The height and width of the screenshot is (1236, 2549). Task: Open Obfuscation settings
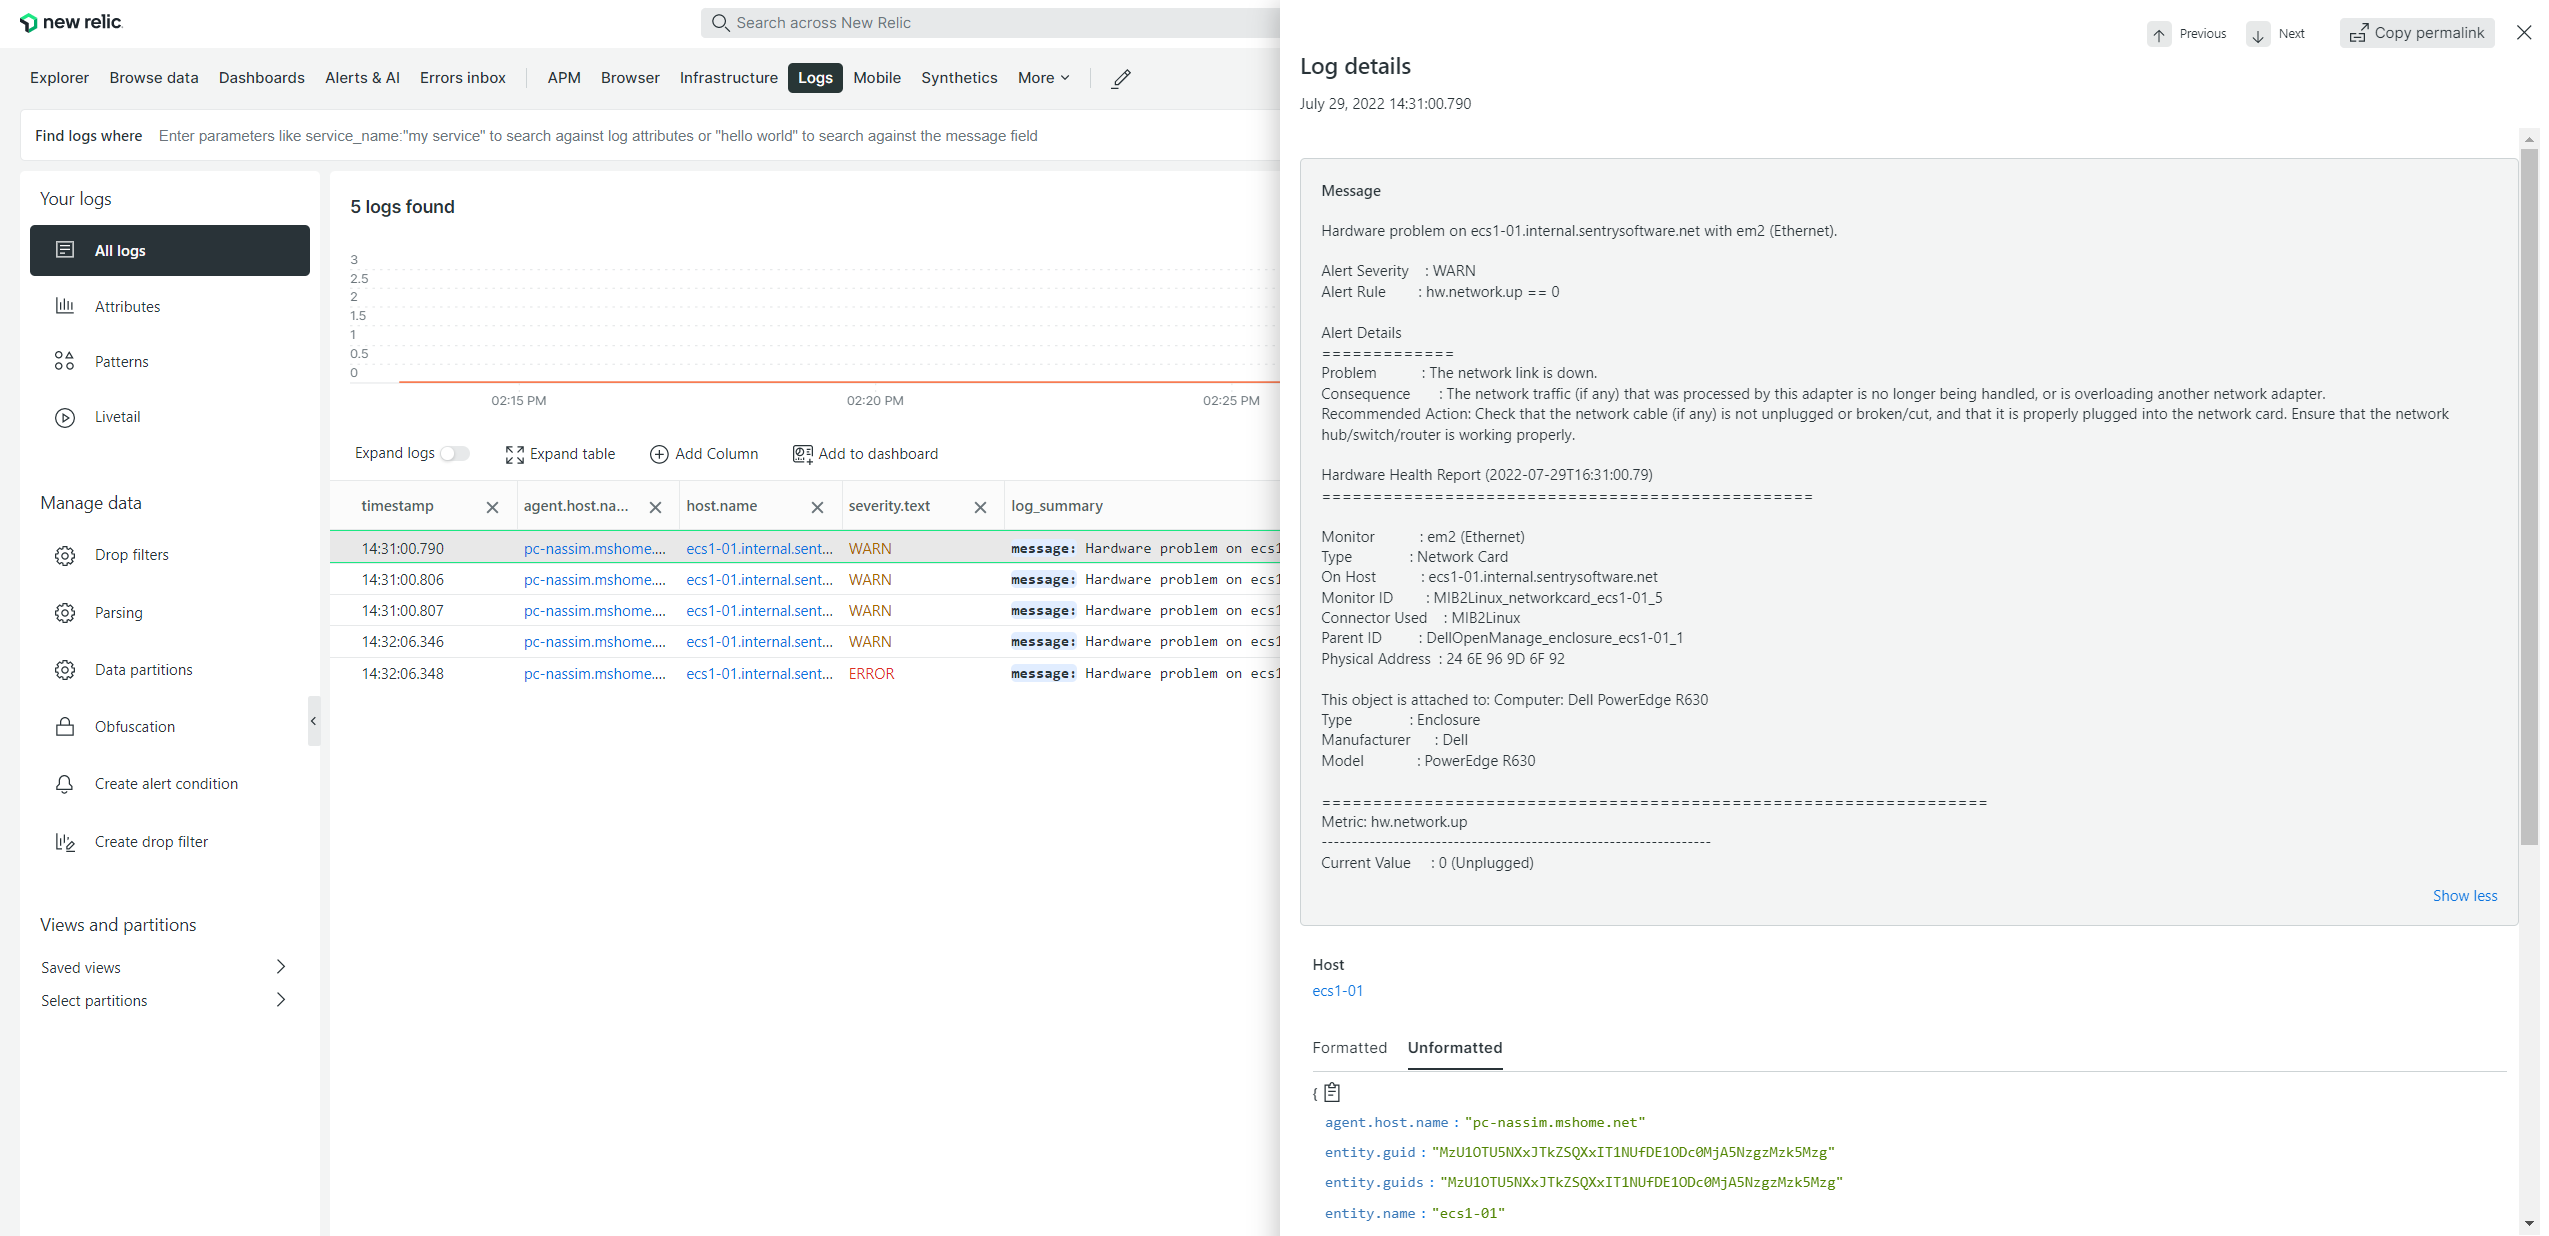click(134, 726)
